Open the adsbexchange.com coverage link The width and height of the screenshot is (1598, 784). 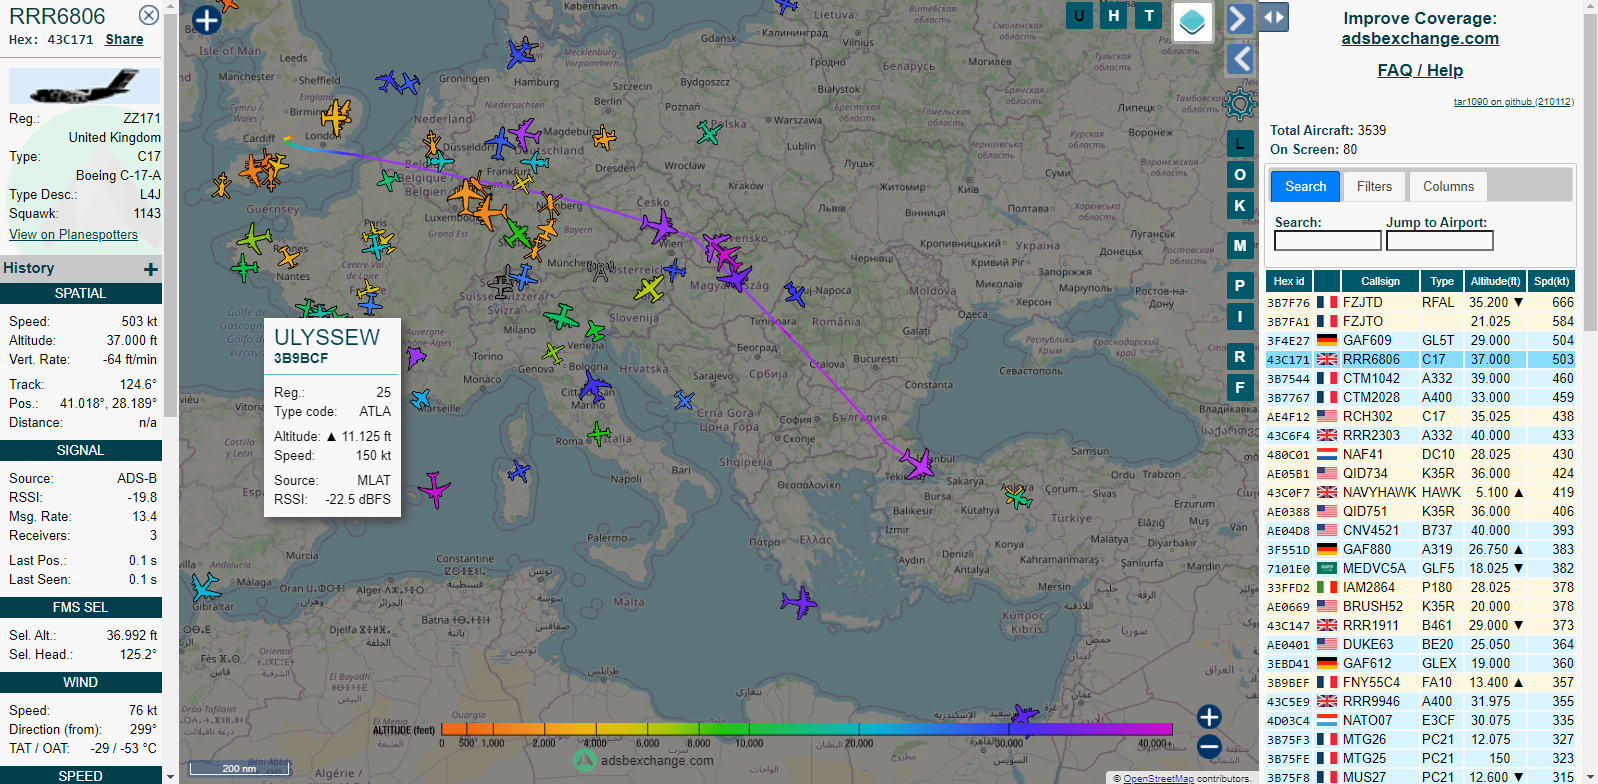(1420, 39)
